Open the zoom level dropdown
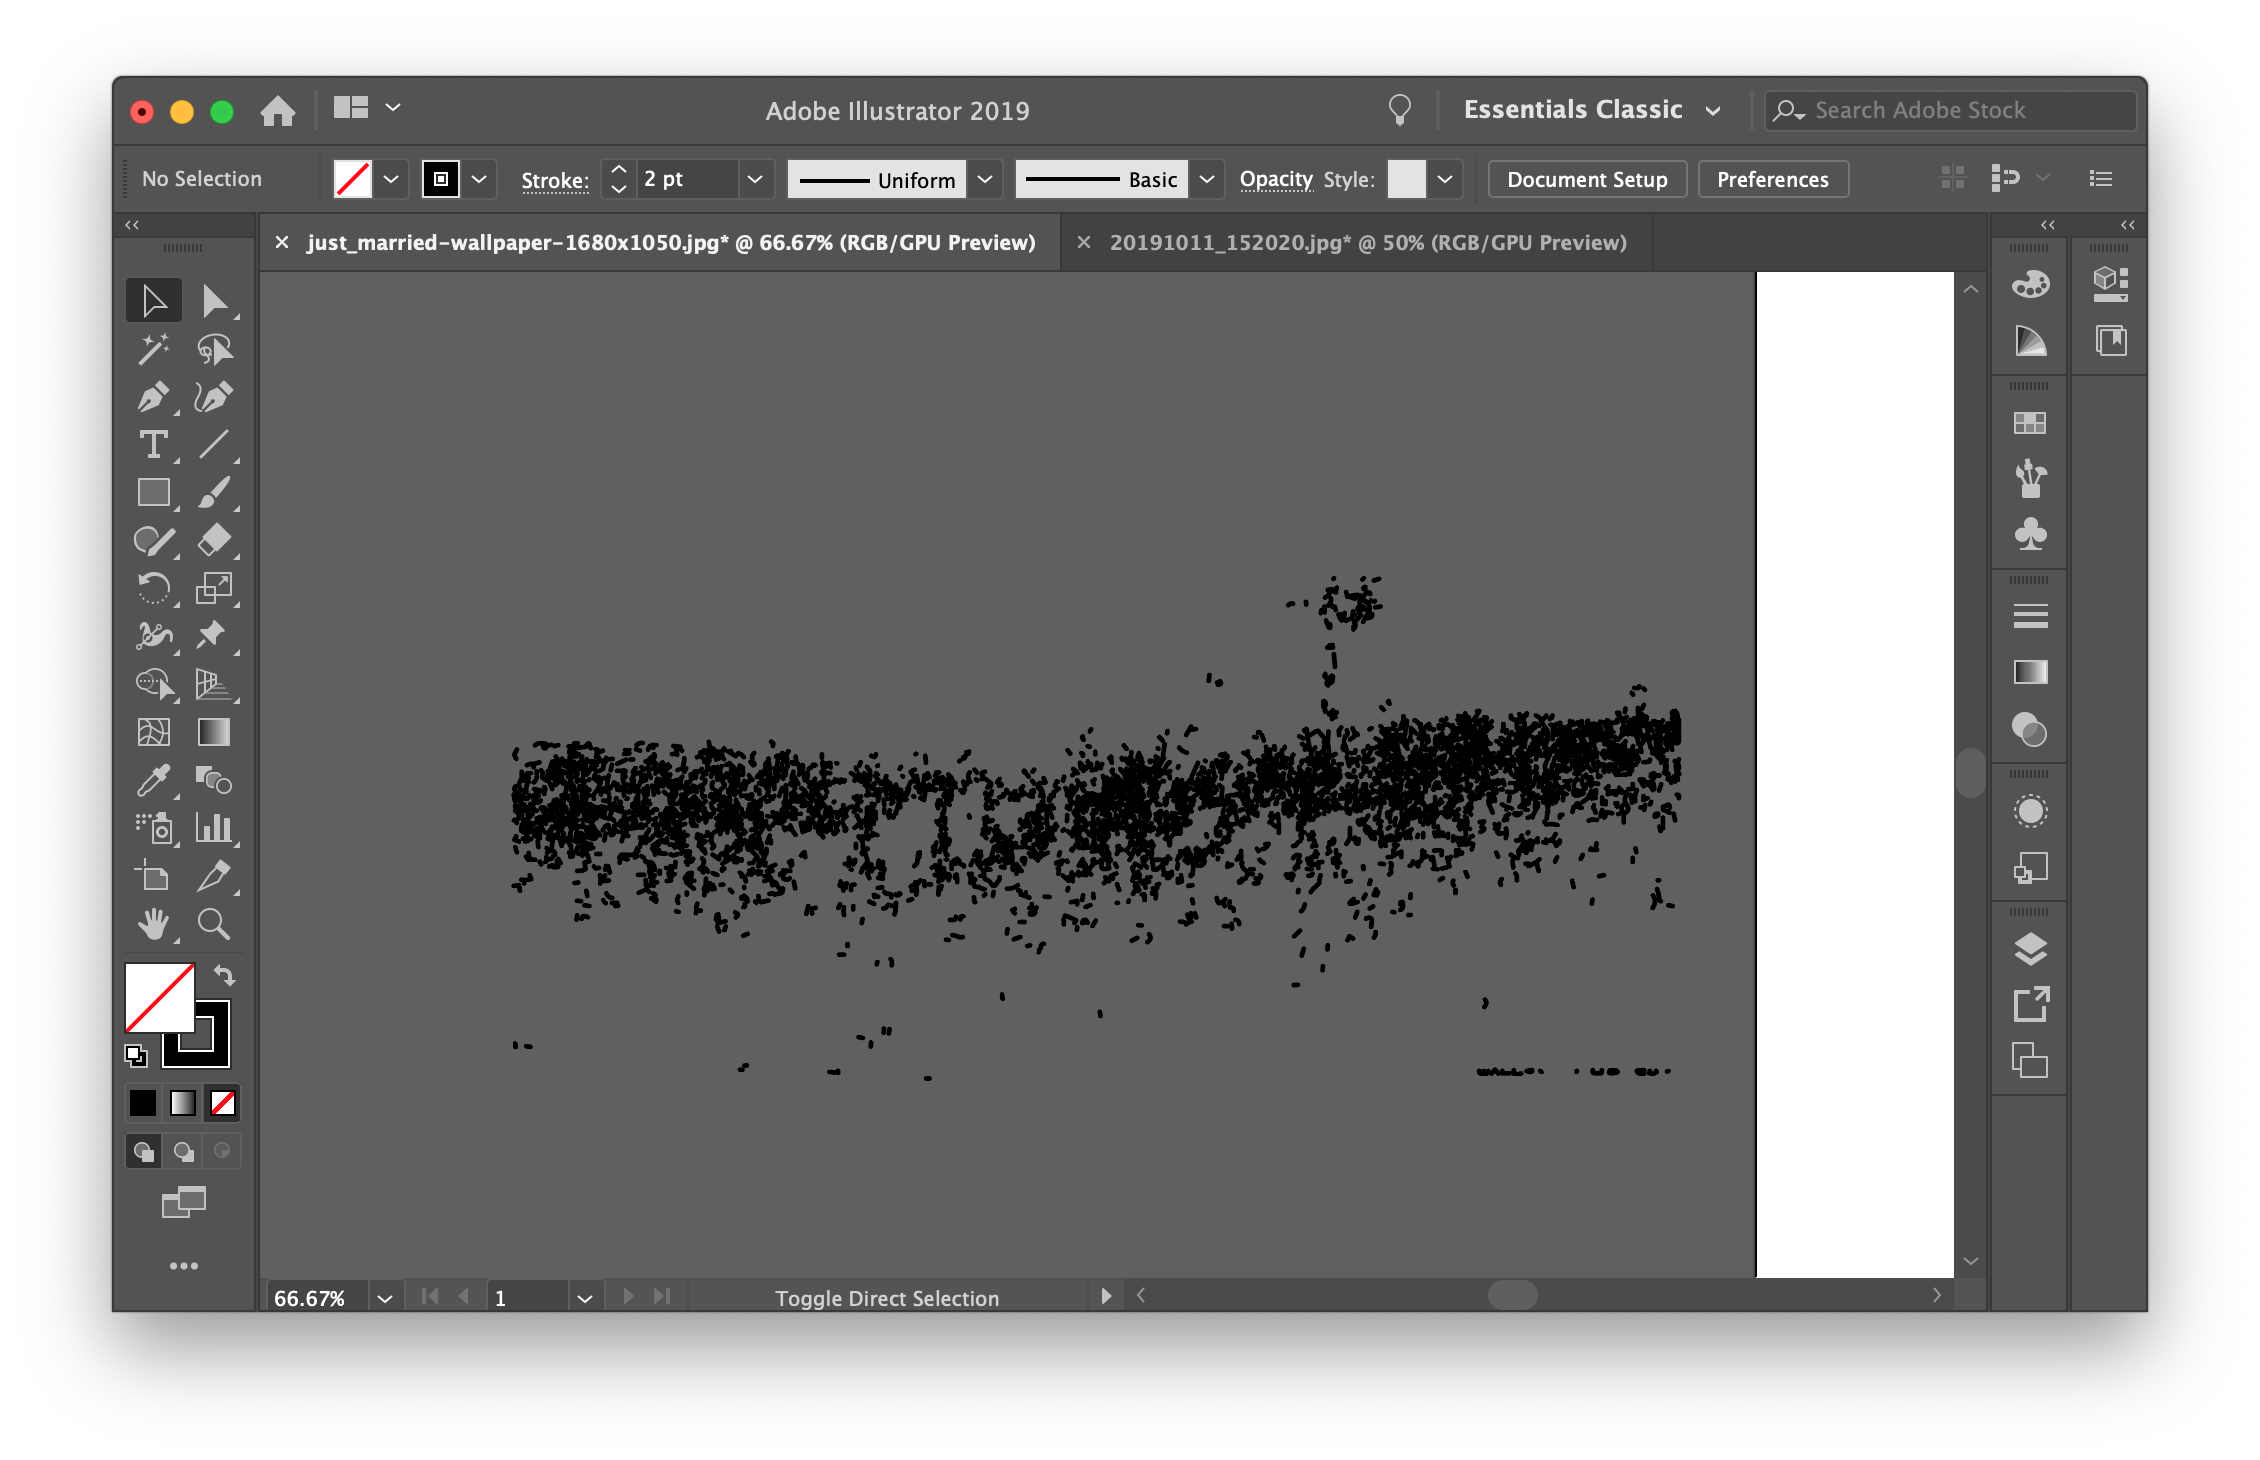This screenshot has width=2260, height=1460. 385,1298
